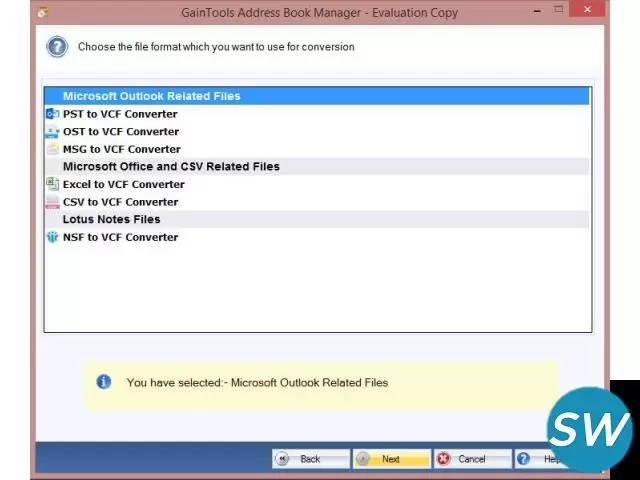Close the Address Book Manager window
The height and width of the screenshot is (480, 640).
(587, 10)
